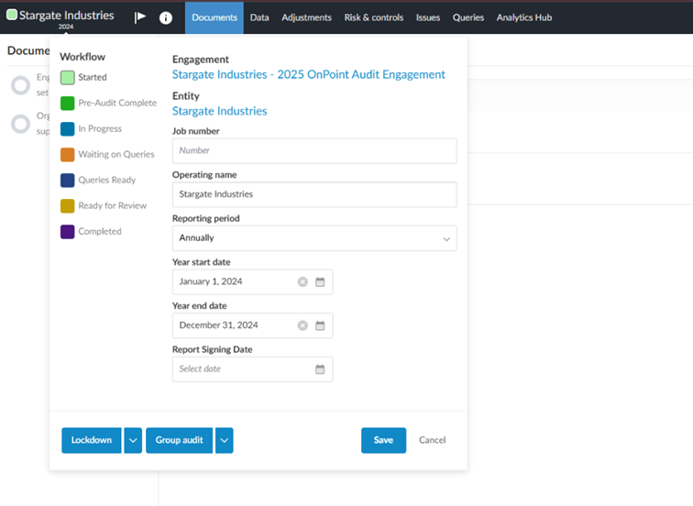Viewport: 693px width, 506px height.
Task: Choose the Queries Ready dark blue swatch
Action: [x=67, y=180]
